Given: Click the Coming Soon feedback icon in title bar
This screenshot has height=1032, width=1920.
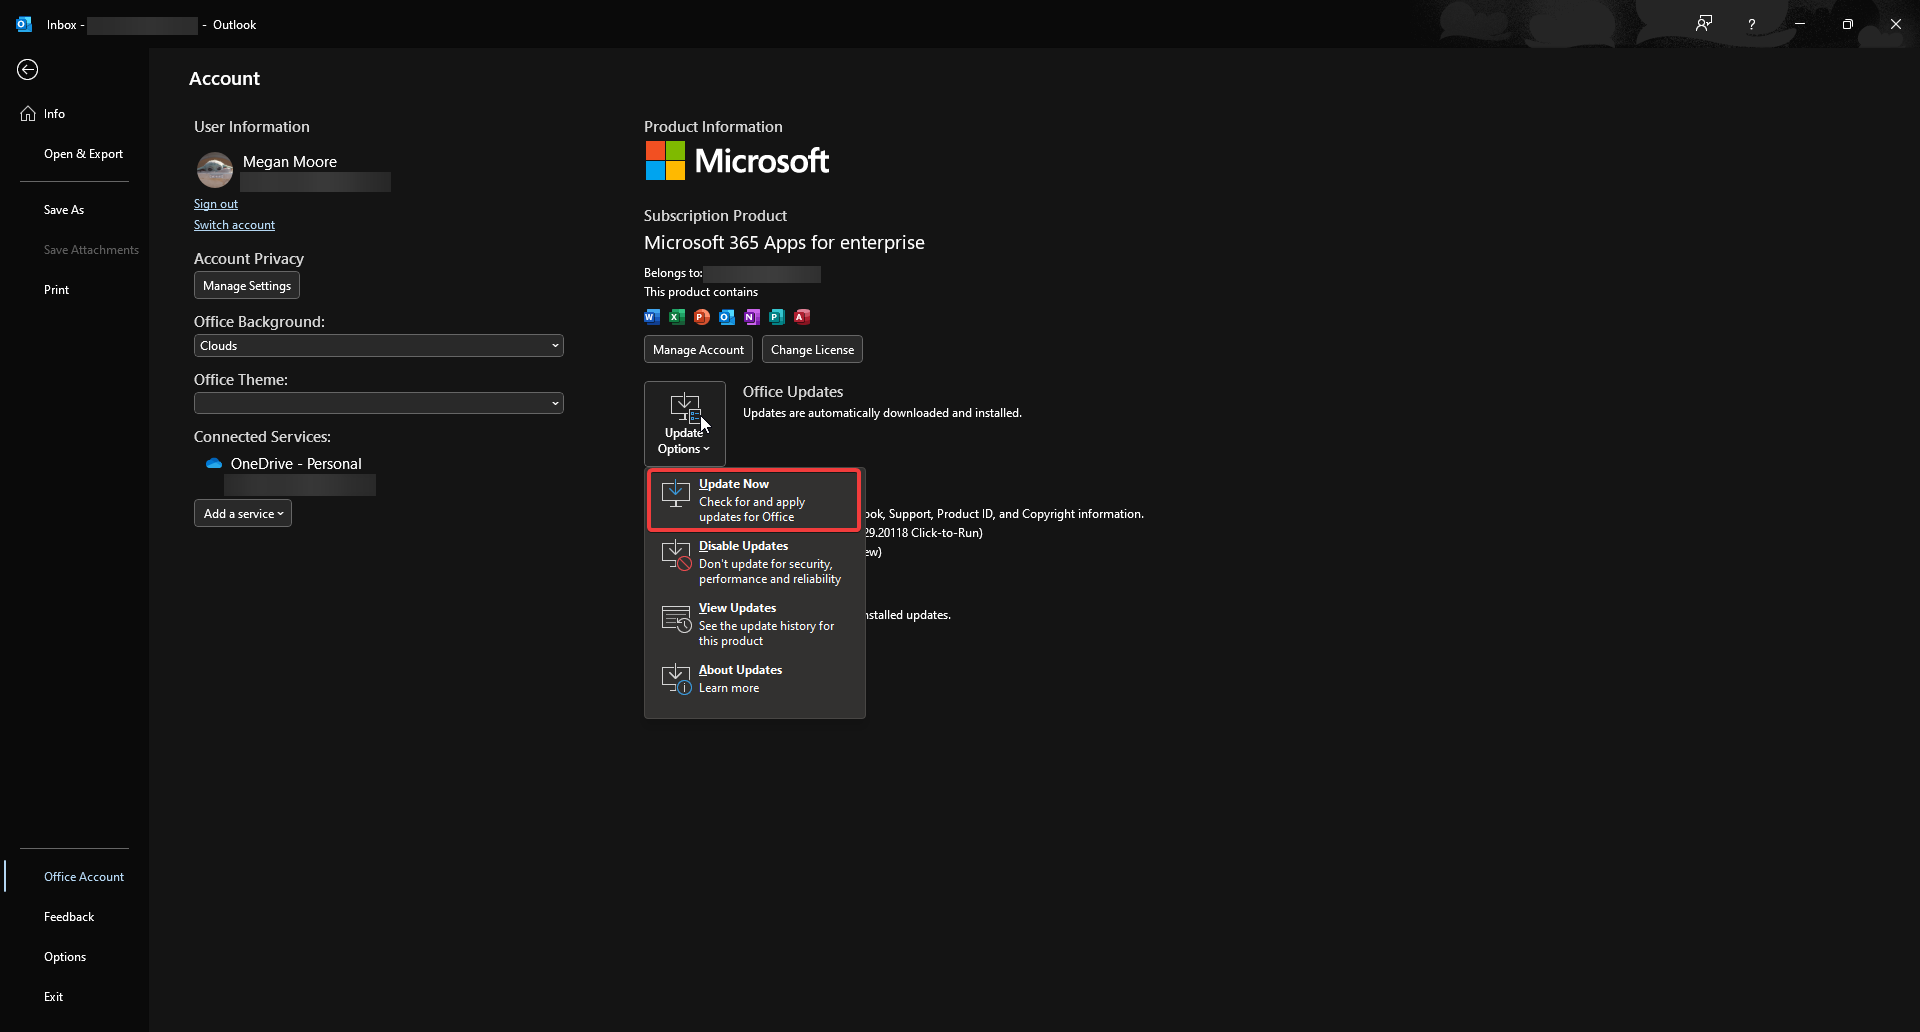Looking at the screenshot, I should (x=1704, y=24).
